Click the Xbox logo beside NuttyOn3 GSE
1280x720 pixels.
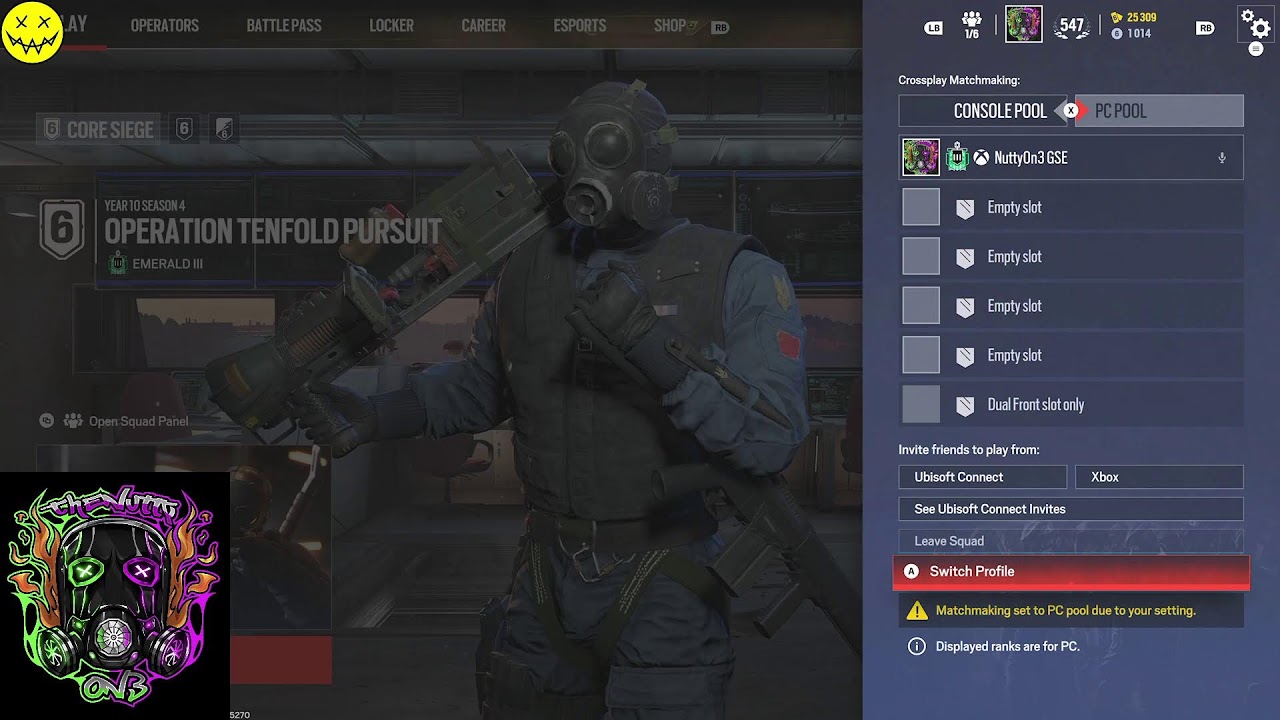pos(981,158)
